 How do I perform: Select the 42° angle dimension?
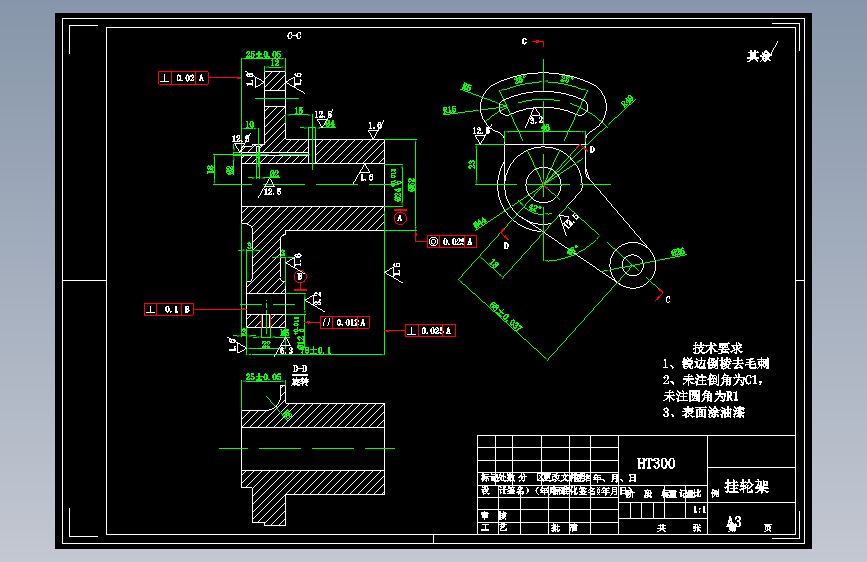point(535,209)
